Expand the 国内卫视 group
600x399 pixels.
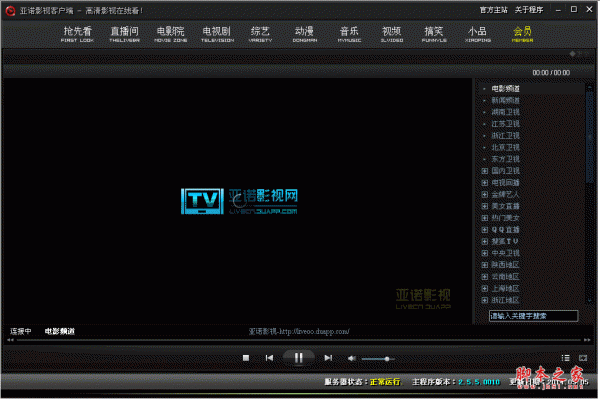click(484, 171)
